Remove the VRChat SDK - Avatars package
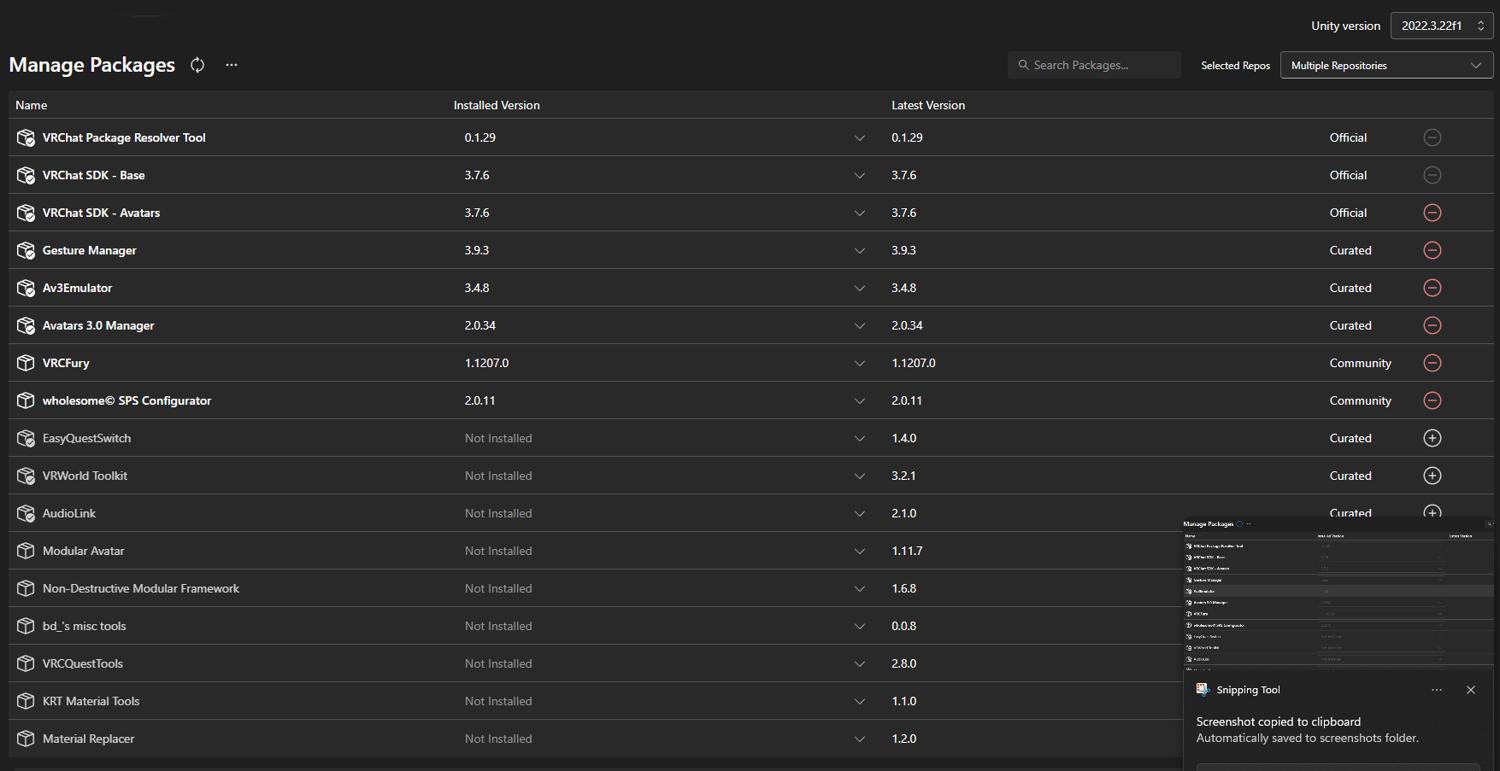1500x771 pixels. click(1432, 213)
